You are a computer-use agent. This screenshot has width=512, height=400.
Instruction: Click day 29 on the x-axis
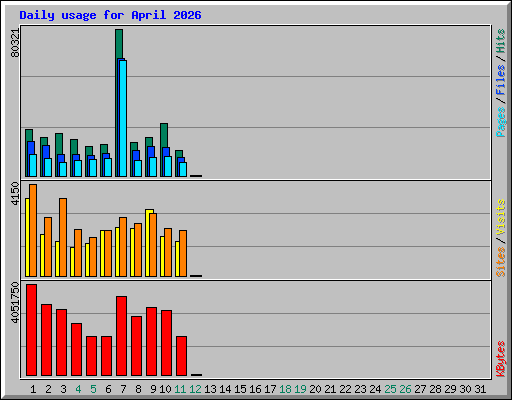[x=450, y=389]
